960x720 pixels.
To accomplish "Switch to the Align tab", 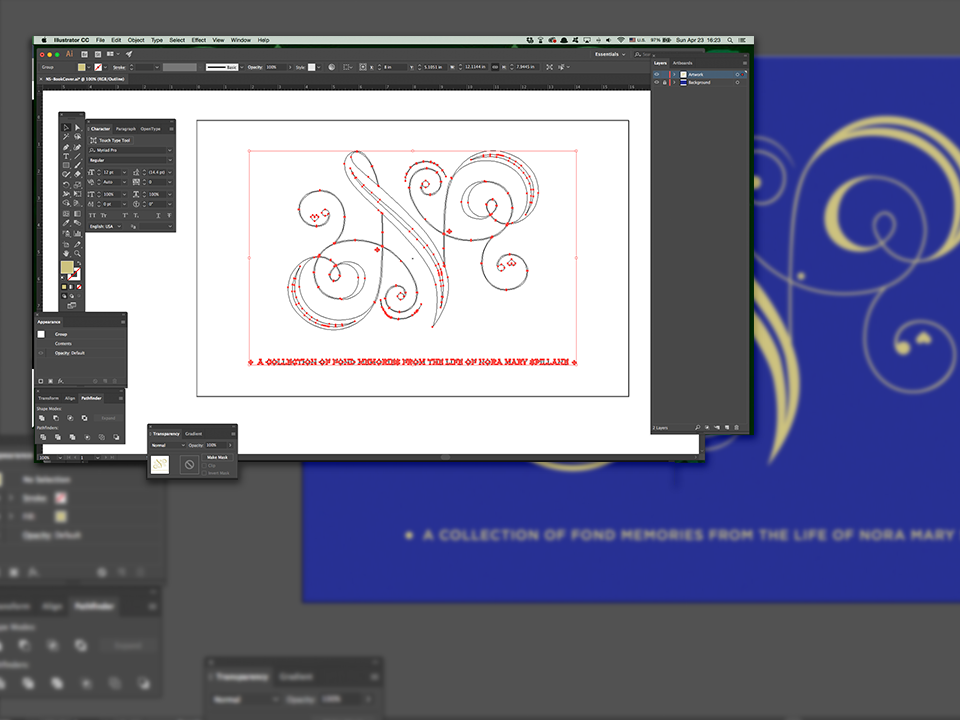I will coord(70,398).
